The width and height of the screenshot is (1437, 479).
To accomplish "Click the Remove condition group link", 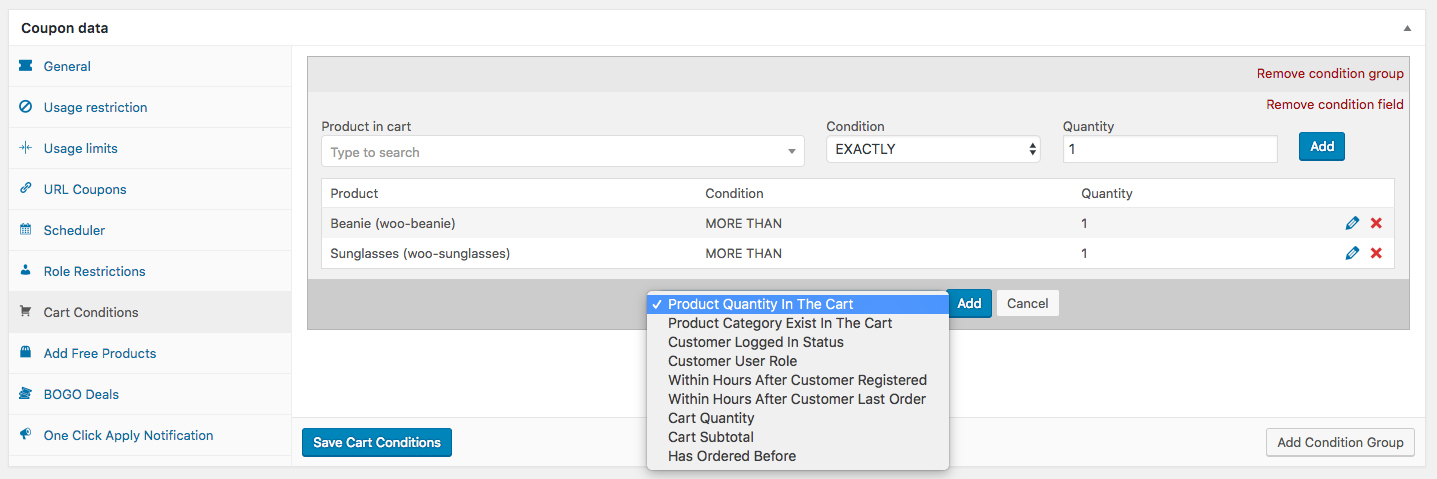I will point(1329,74).
